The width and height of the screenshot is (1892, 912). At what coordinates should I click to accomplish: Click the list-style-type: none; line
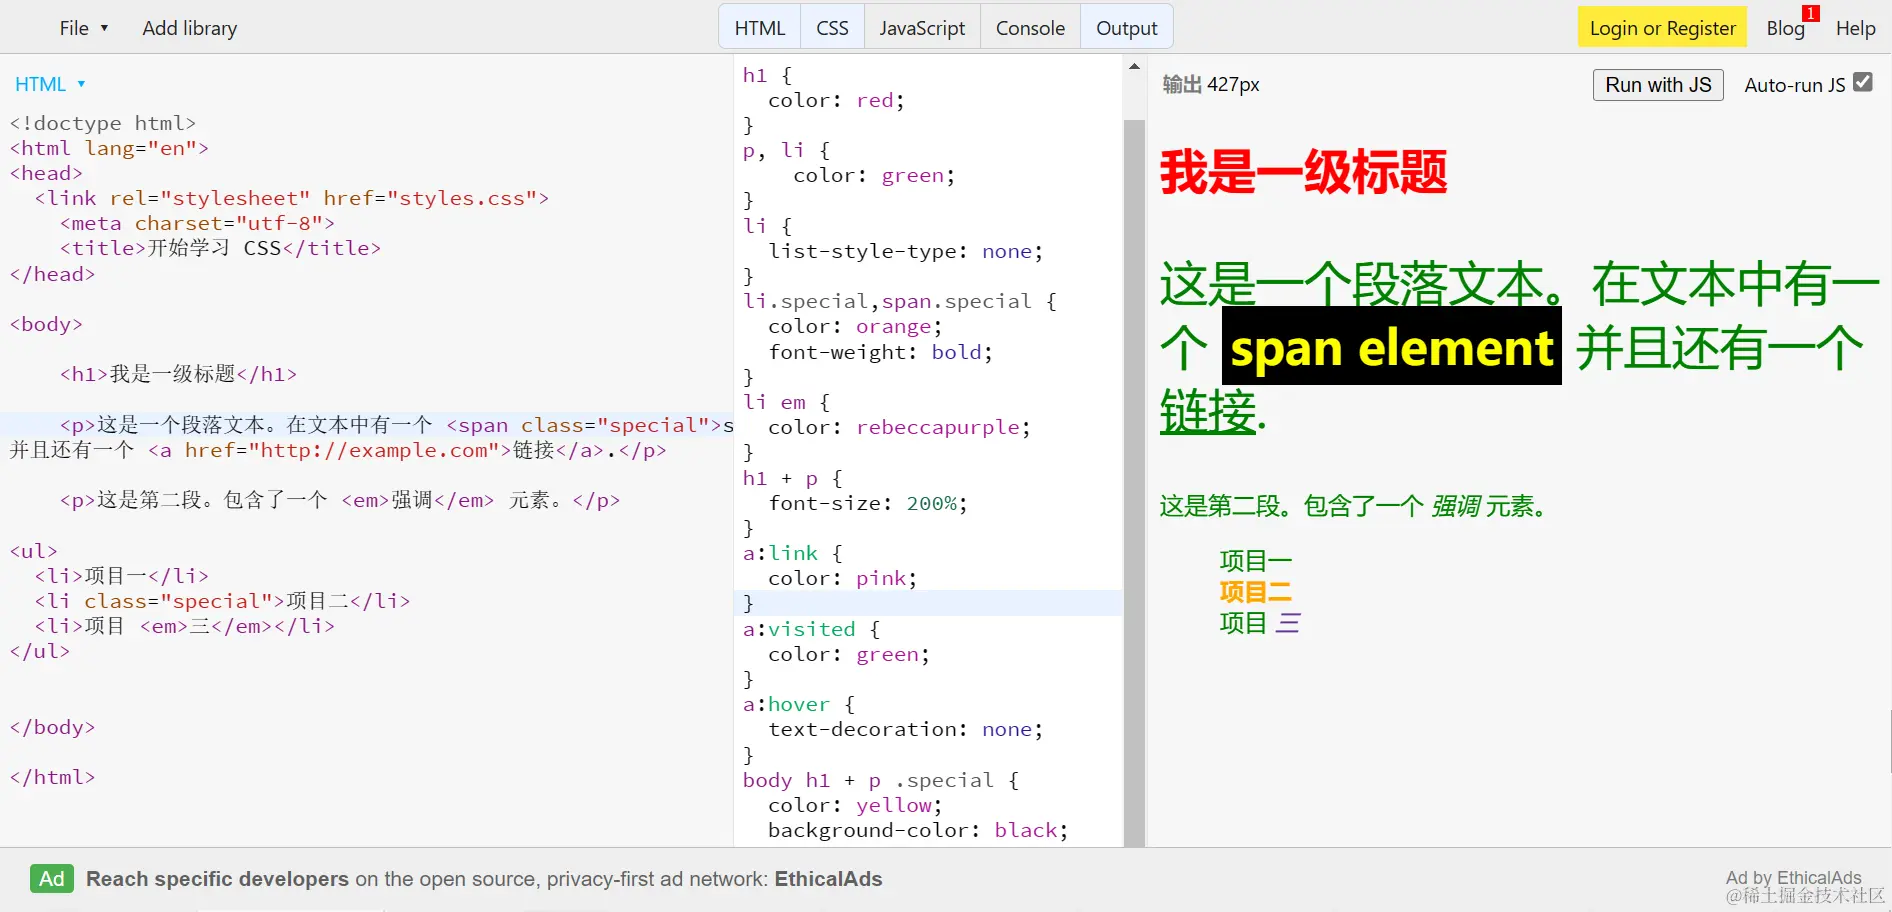pyautogui.click(x=905, y=251)
